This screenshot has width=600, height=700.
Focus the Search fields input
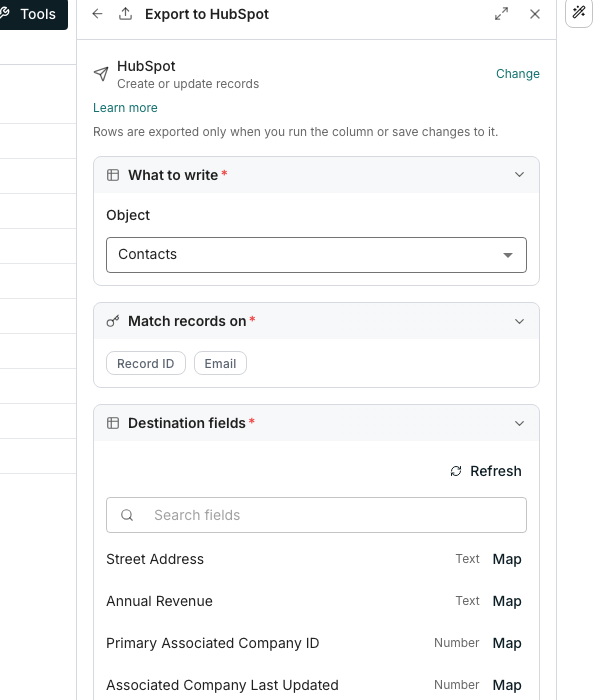(316, 515)
